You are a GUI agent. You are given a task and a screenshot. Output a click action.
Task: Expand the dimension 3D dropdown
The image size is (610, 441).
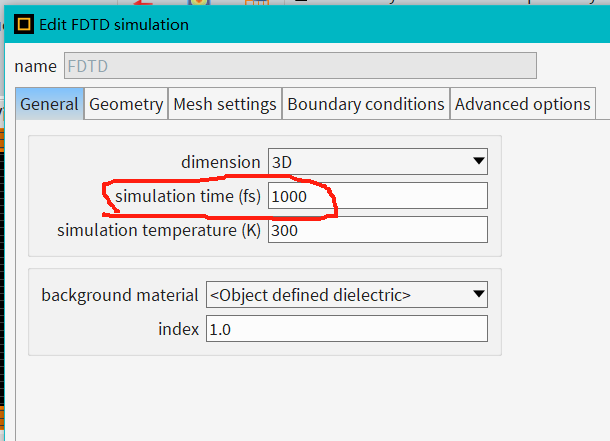coord(377,161)
